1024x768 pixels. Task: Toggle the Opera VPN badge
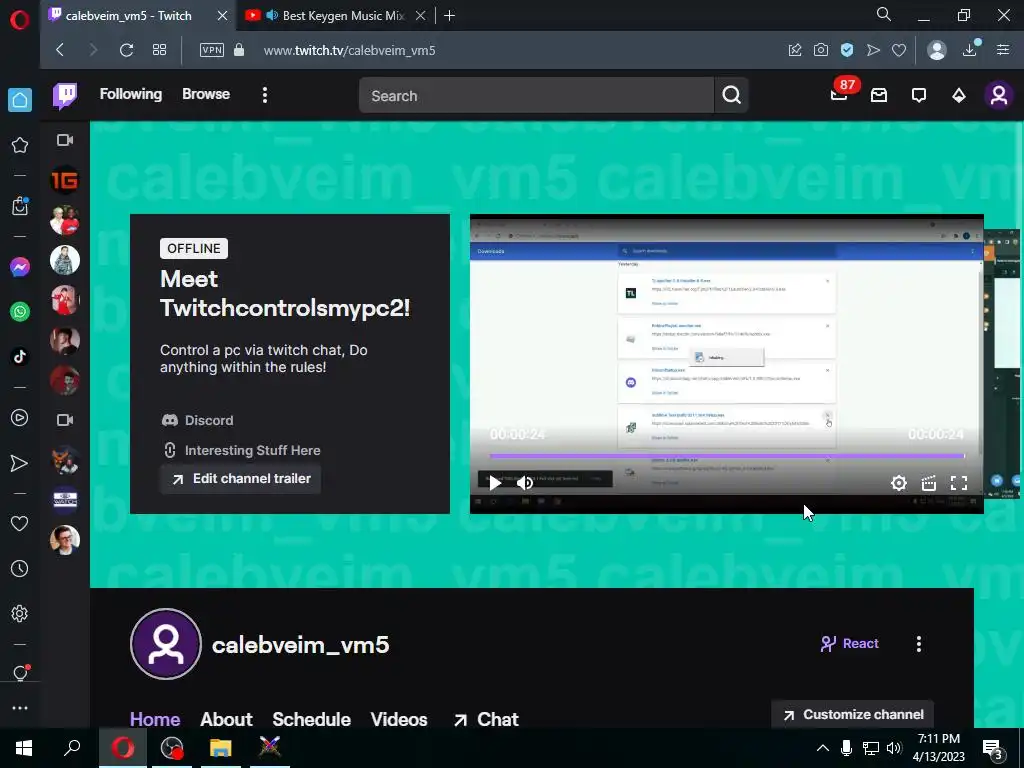pos(212,50)
